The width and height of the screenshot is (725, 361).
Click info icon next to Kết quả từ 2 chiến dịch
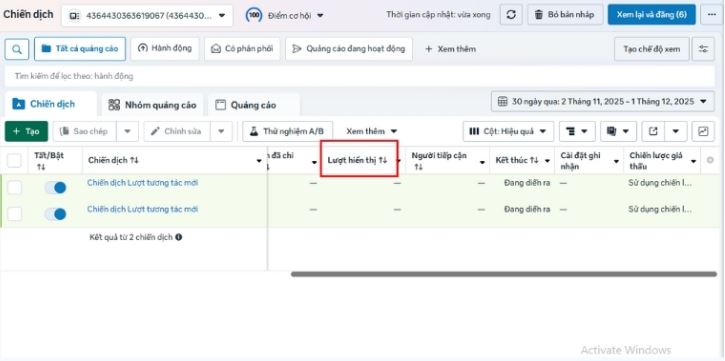tap(178, 237)
